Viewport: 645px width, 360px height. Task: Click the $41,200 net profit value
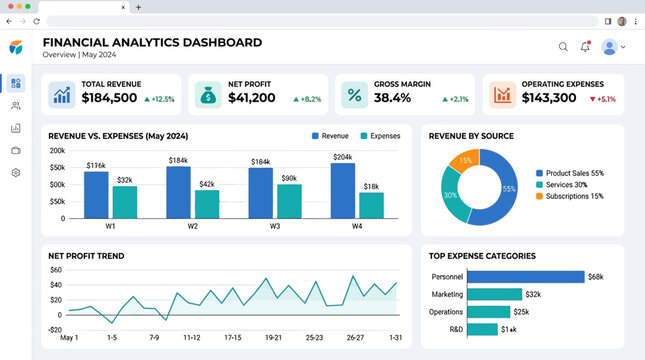click(252, 98)
